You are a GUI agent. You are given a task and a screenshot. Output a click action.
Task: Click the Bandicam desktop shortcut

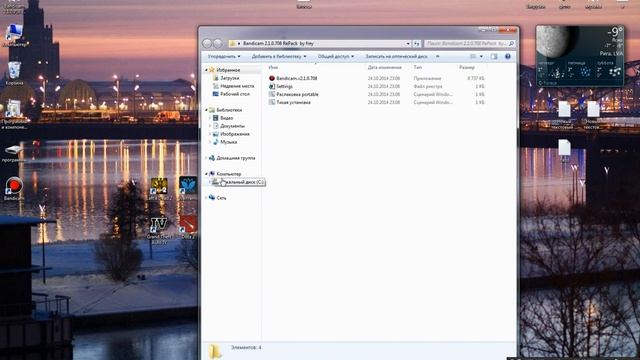point(14,189)
